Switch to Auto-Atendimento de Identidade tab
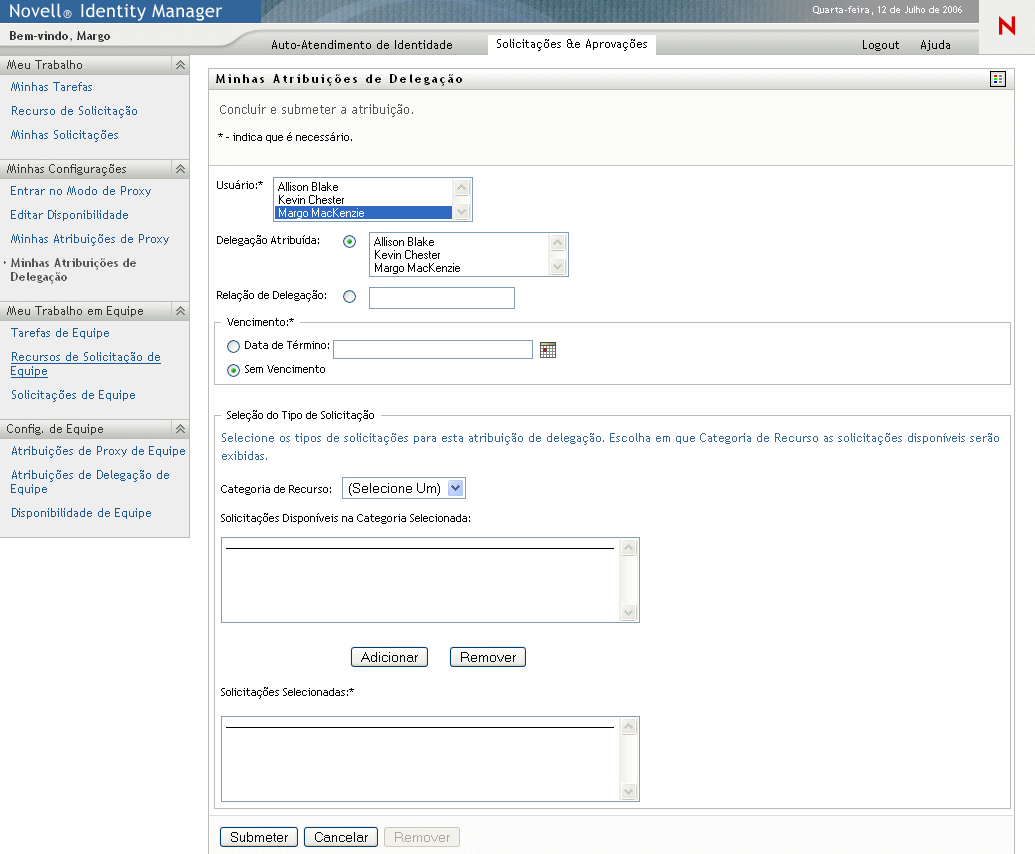Image resolution: width=1035 pixels, height=854 pixels. tap(362, 45)
